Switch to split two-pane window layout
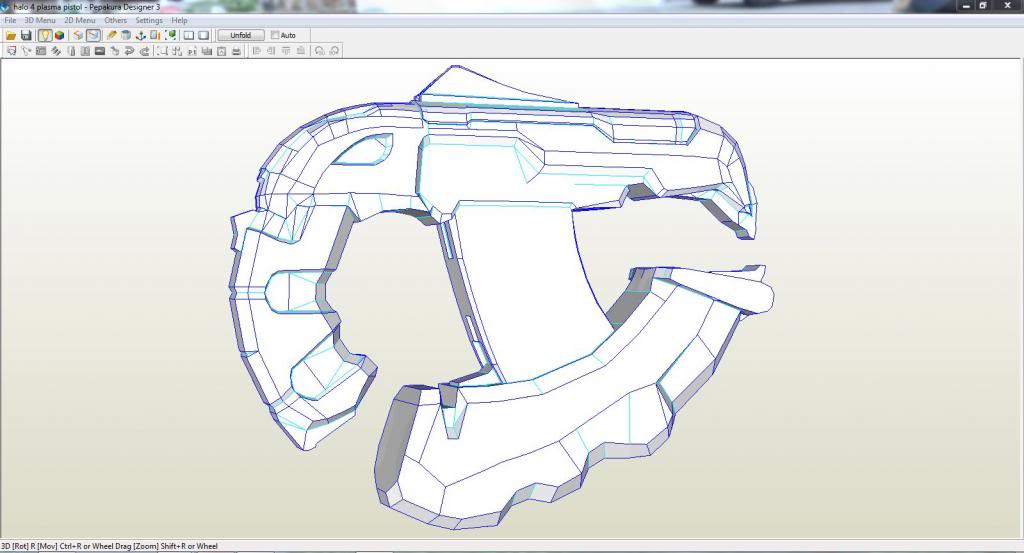 [189, 35]
